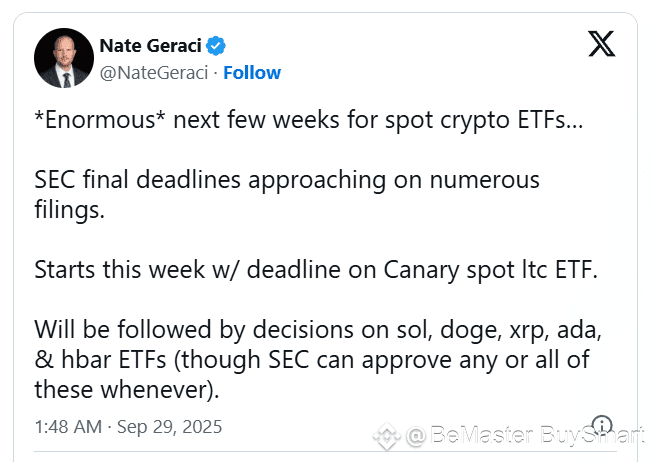Click the 1:48 AM timestamp
Viewport: 652px width, 462px height.
click(x=68, y=427)
